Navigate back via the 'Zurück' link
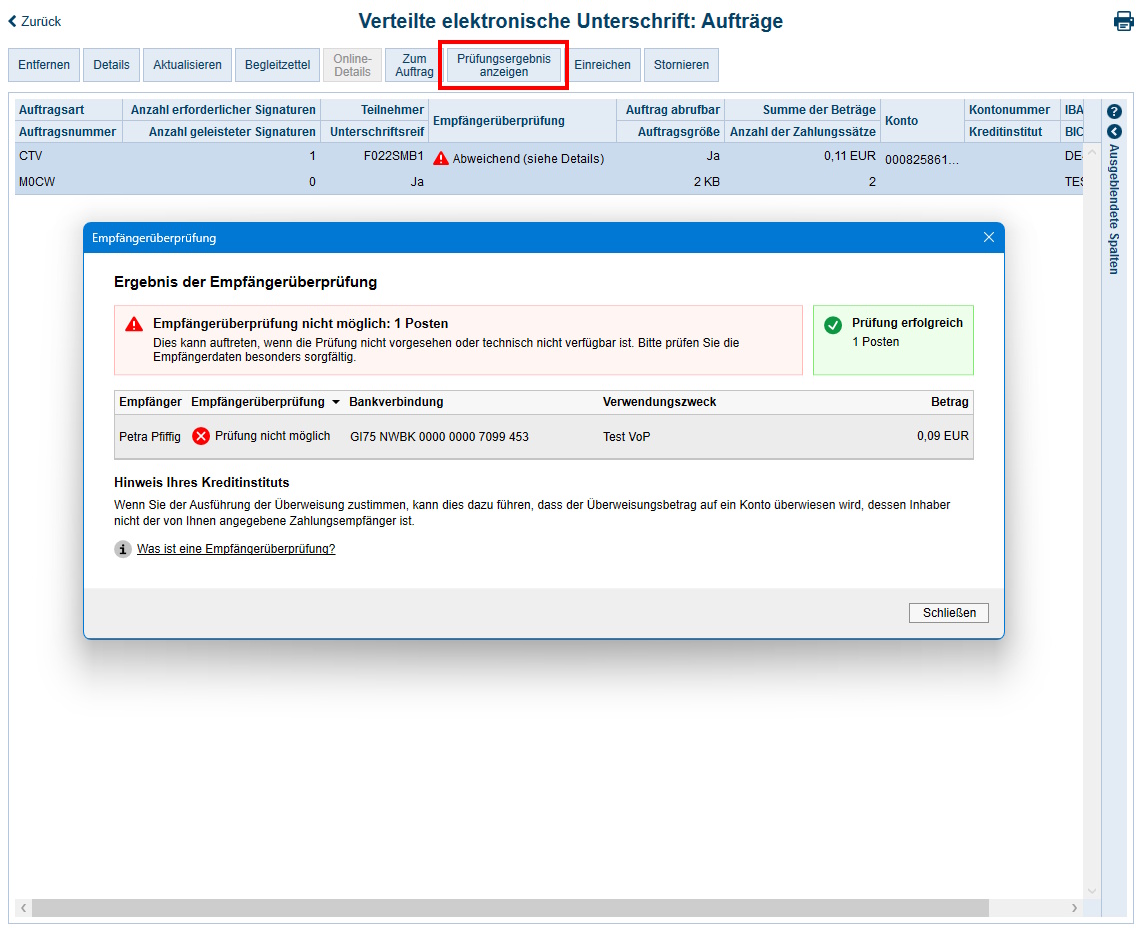 point(40,20)
